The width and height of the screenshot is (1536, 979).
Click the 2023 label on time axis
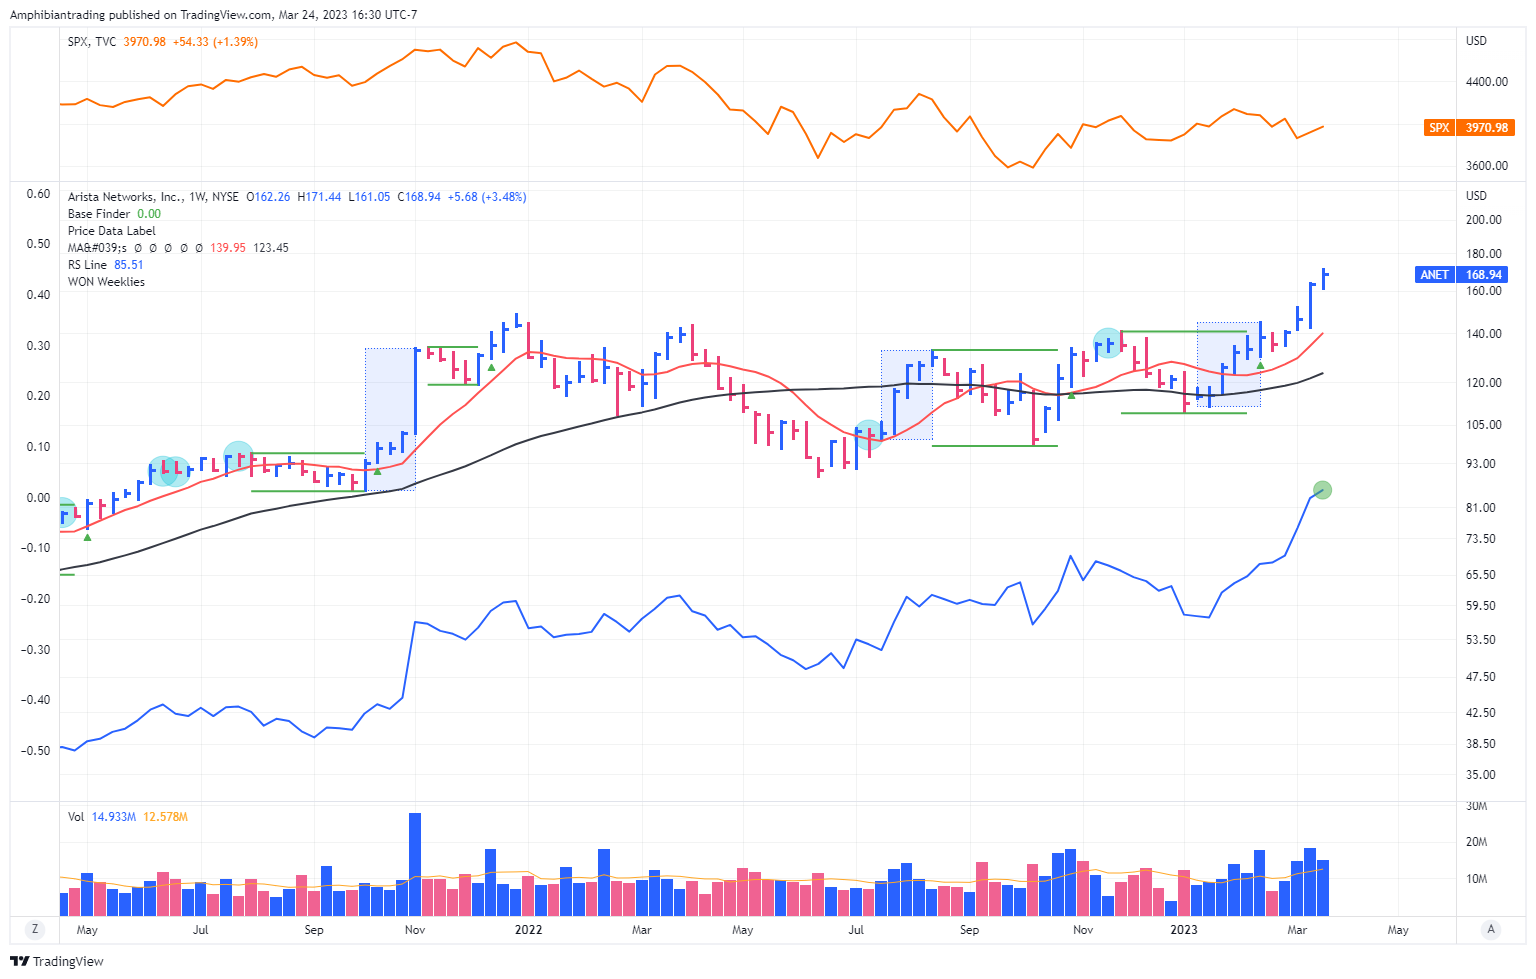(1184, 930)
